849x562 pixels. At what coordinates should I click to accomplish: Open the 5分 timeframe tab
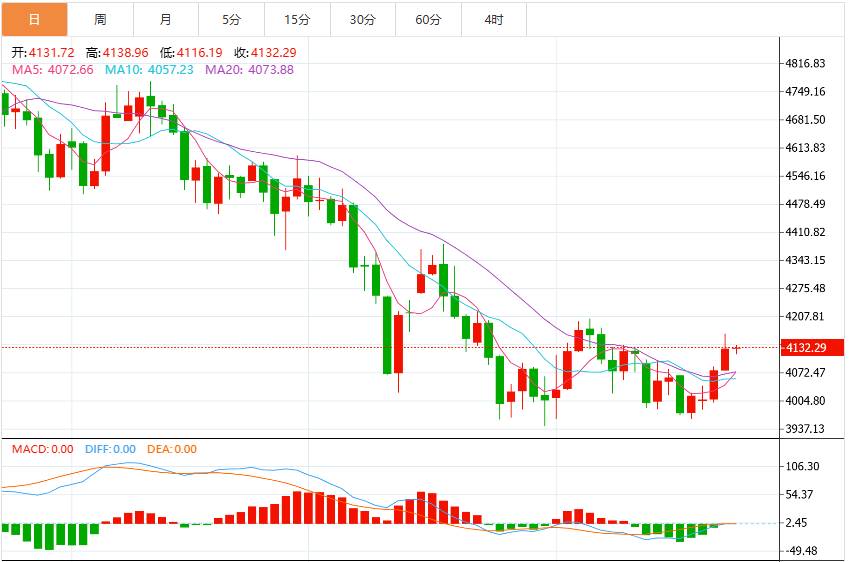pyautogui.click(x=232, y=19)
